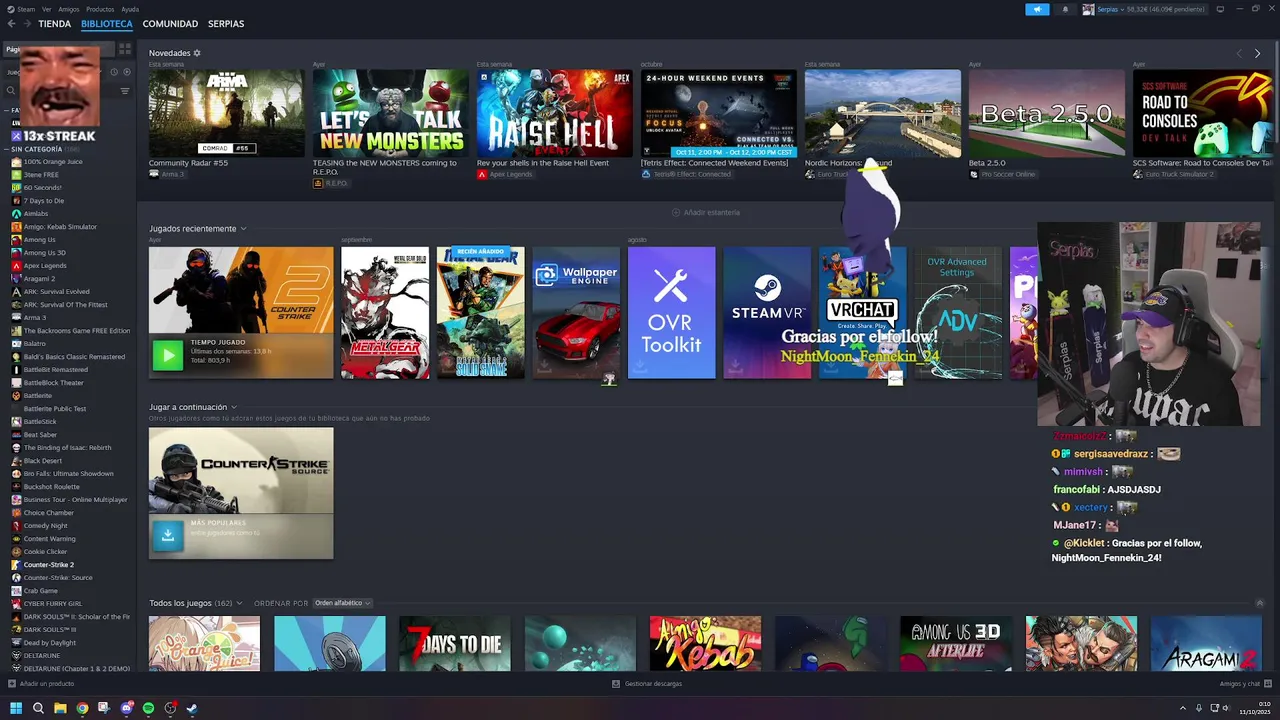Screen dimensions: 1280x720
Task: Open the Amigos menu
Action: (69, 9)
